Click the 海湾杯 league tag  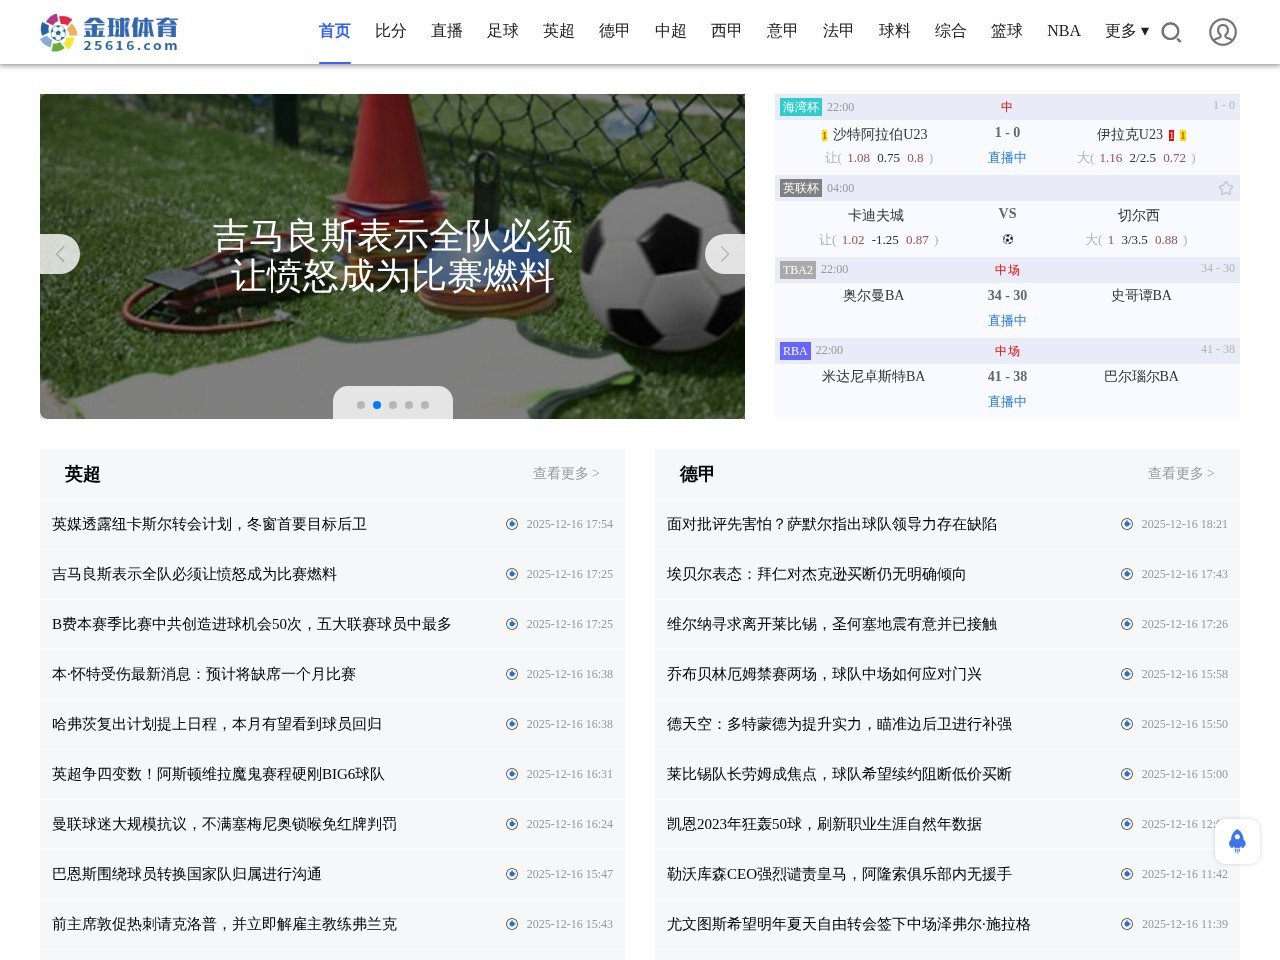(x=800, y=107)
